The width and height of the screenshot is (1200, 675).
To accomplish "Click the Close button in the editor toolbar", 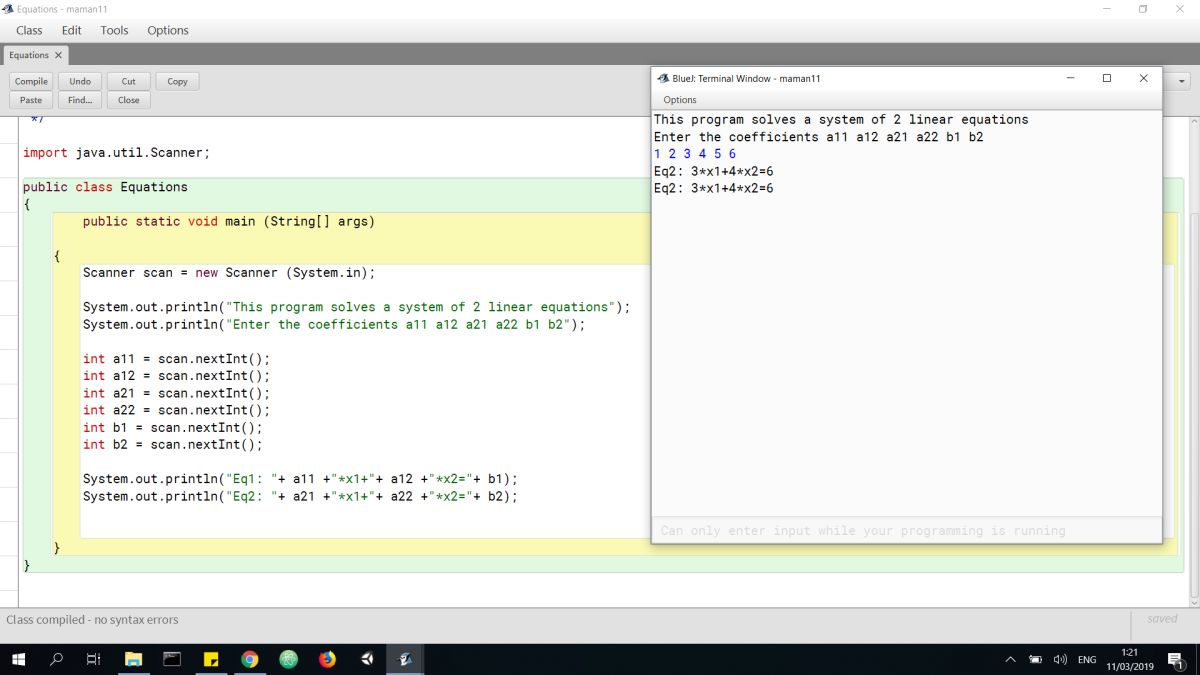I will (x=129, y=100).
